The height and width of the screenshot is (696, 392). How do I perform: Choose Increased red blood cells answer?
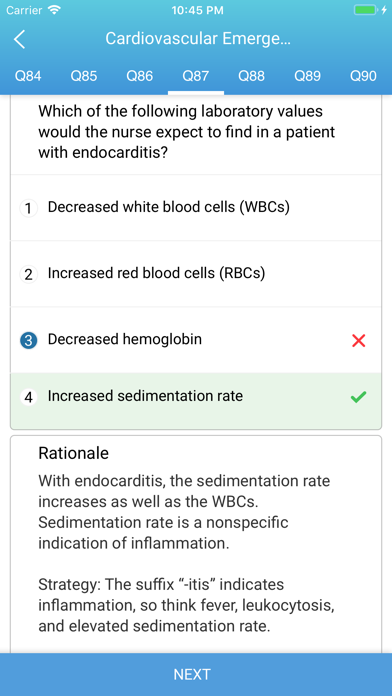click(x=196, y=274)
